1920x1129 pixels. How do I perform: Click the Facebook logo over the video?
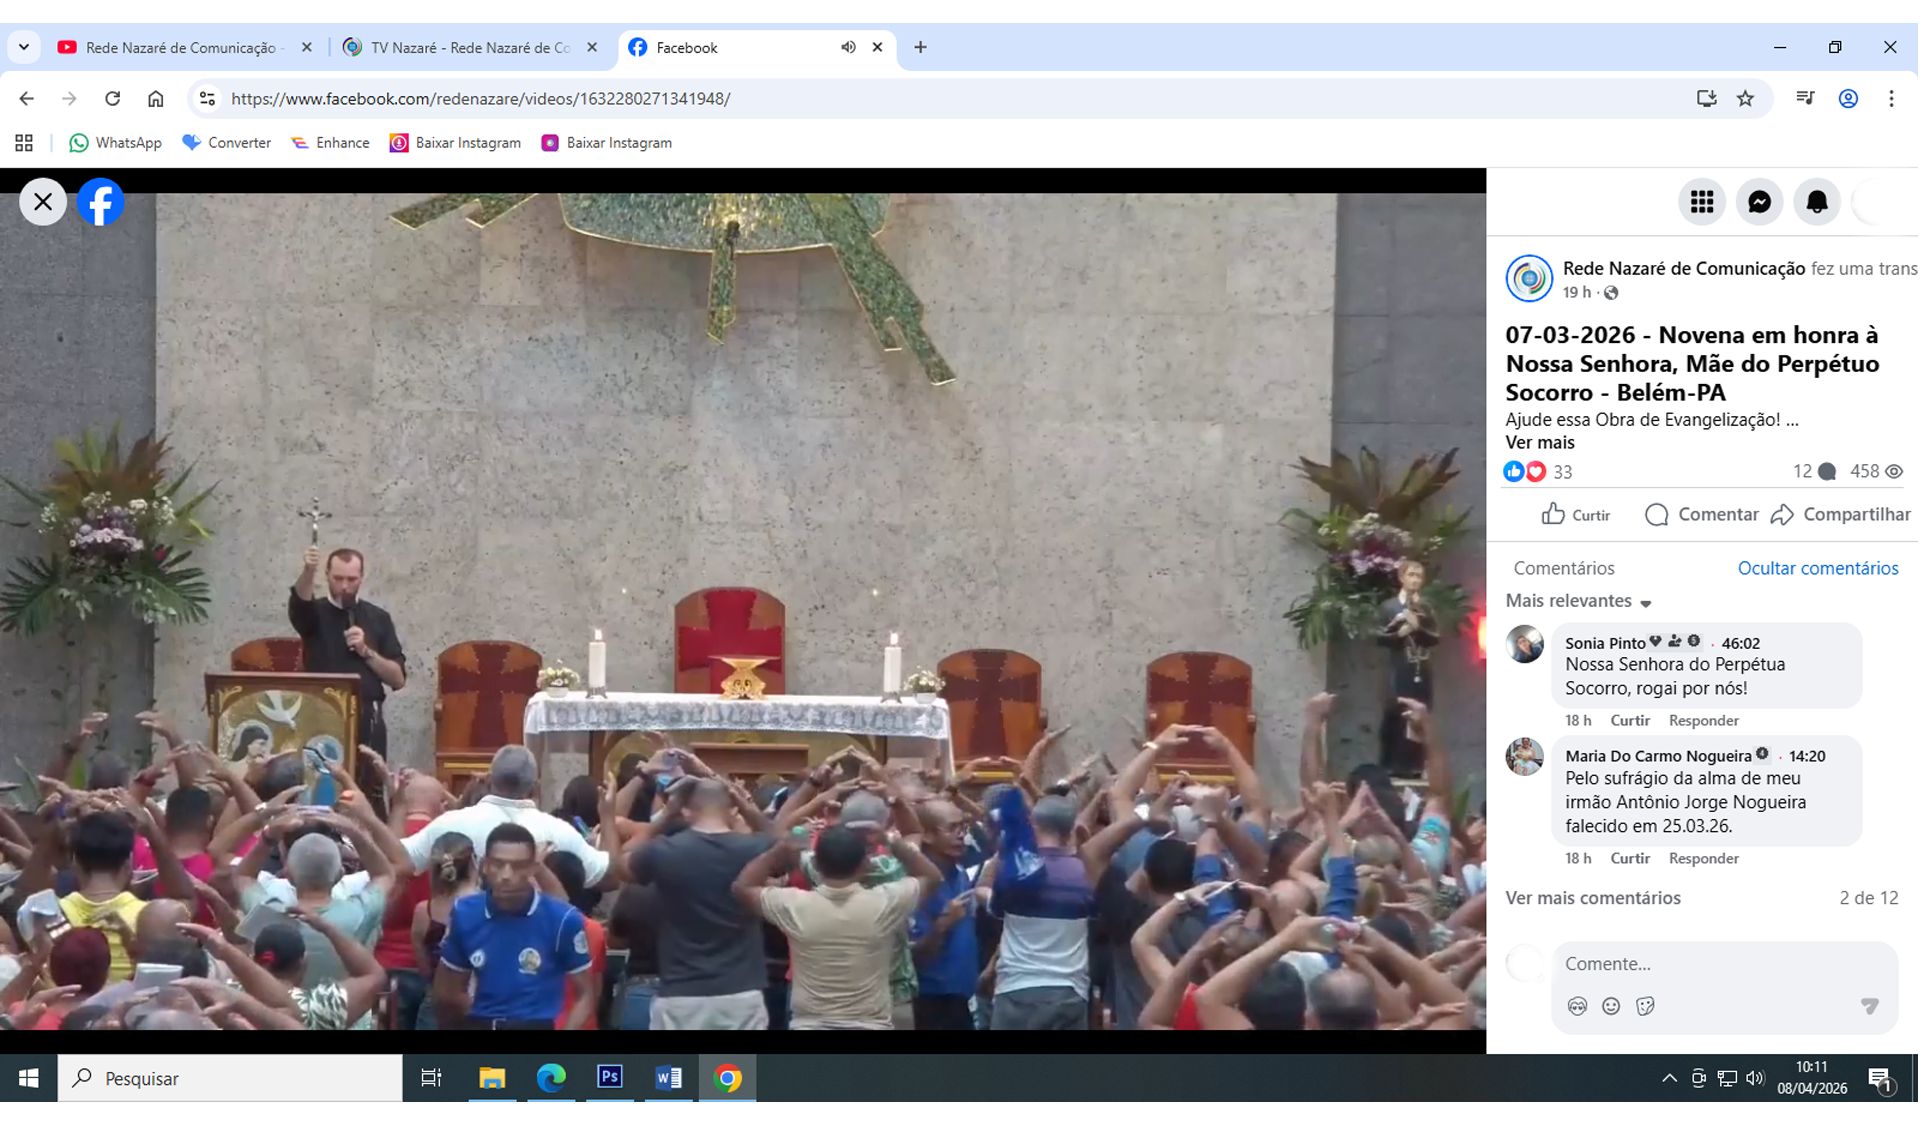click(x=101, y=202)
